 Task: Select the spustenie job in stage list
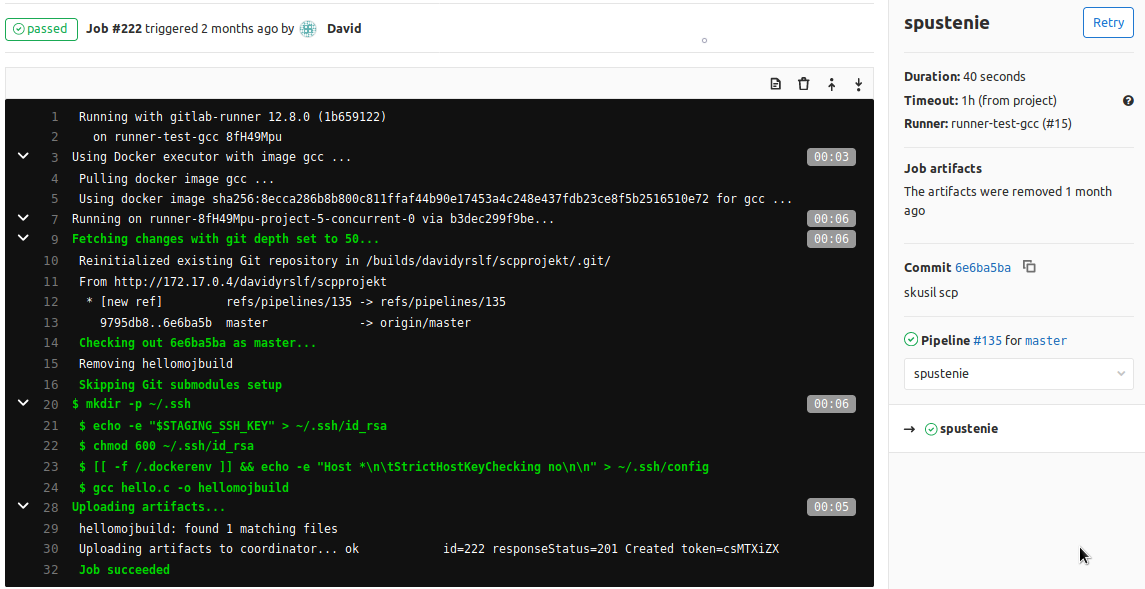[968, 428]
